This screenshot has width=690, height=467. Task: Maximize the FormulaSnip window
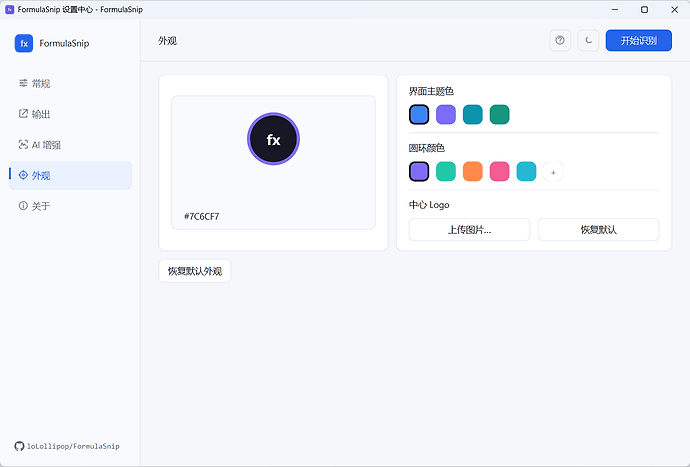[x=644, y=9]
